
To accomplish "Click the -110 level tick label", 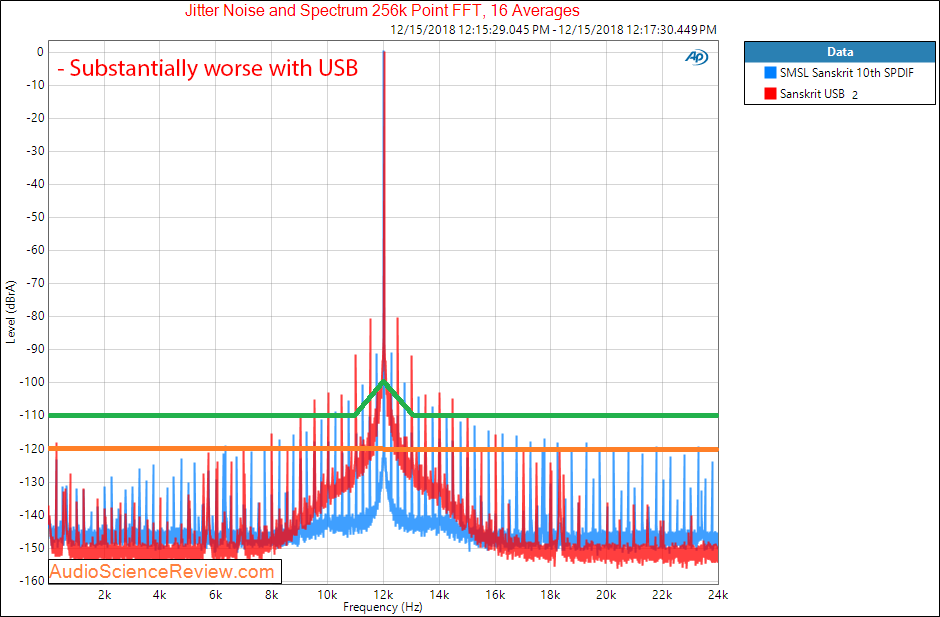I will (x=32, y=415).
